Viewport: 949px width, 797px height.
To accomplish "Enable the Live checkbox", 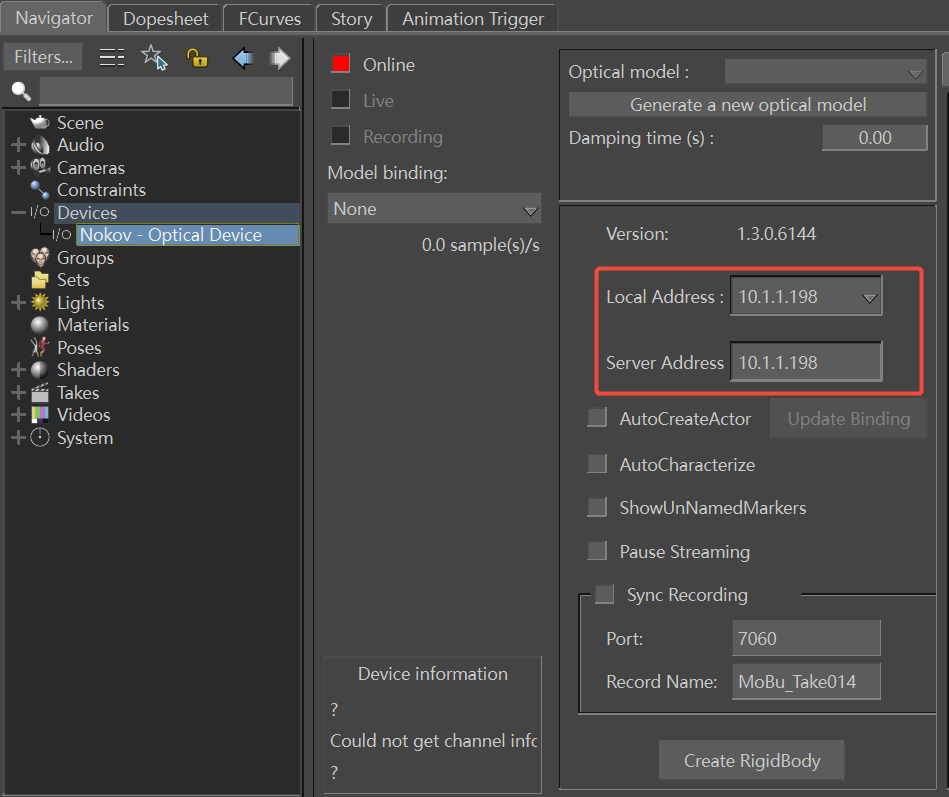I will click(x=341, y=100).
